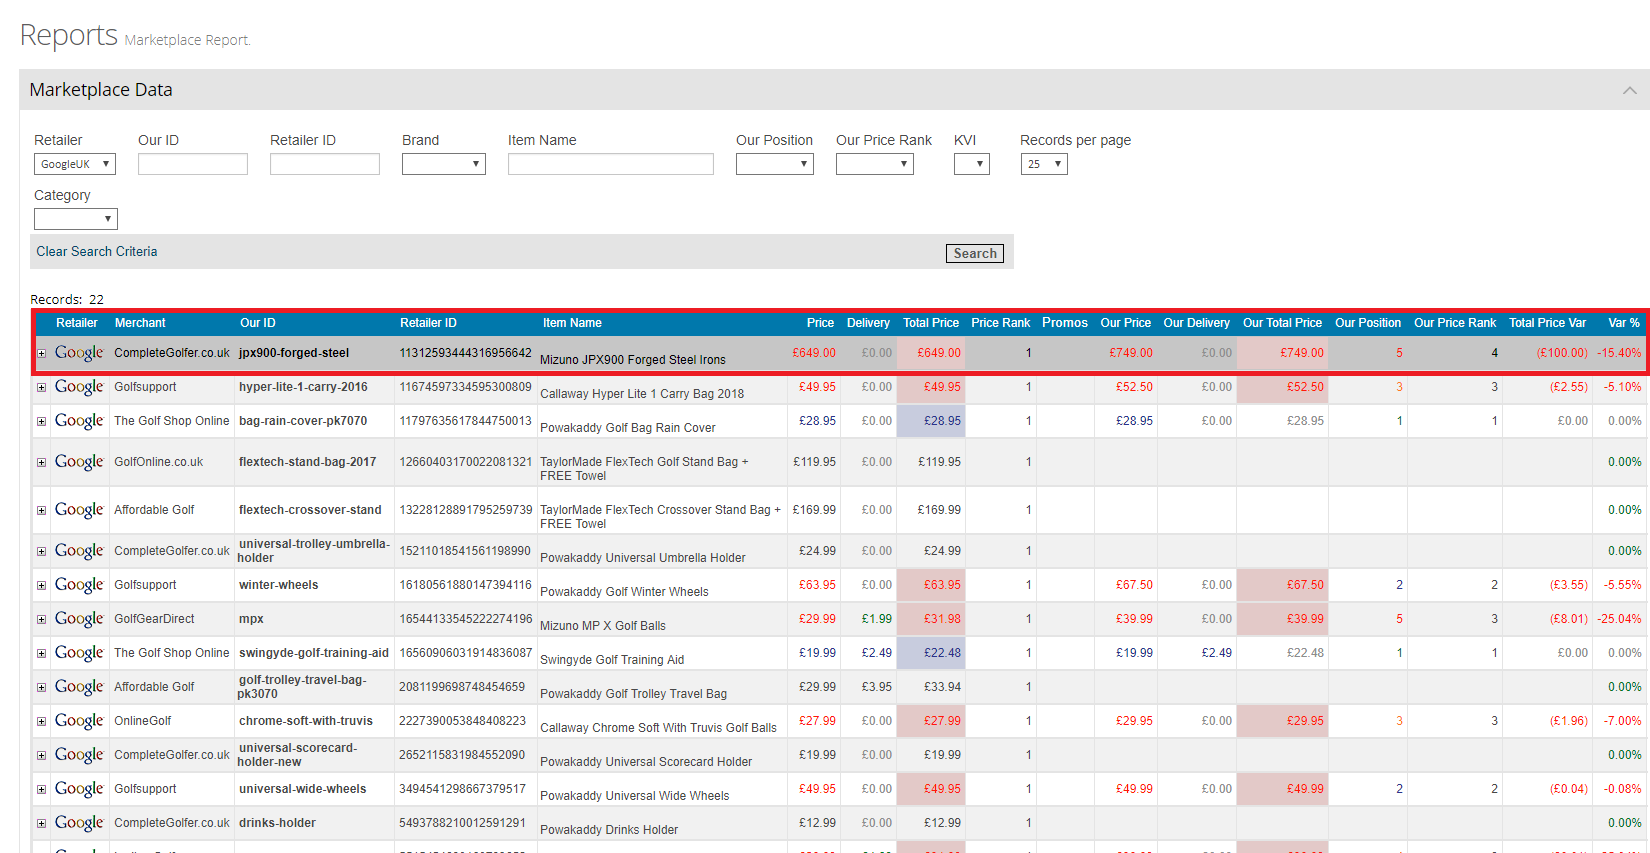This screenshot has width=1650, height=853.
Task: Expand the Callaway Hyper Lite 1 Carry Bag row
Action: 42,387
